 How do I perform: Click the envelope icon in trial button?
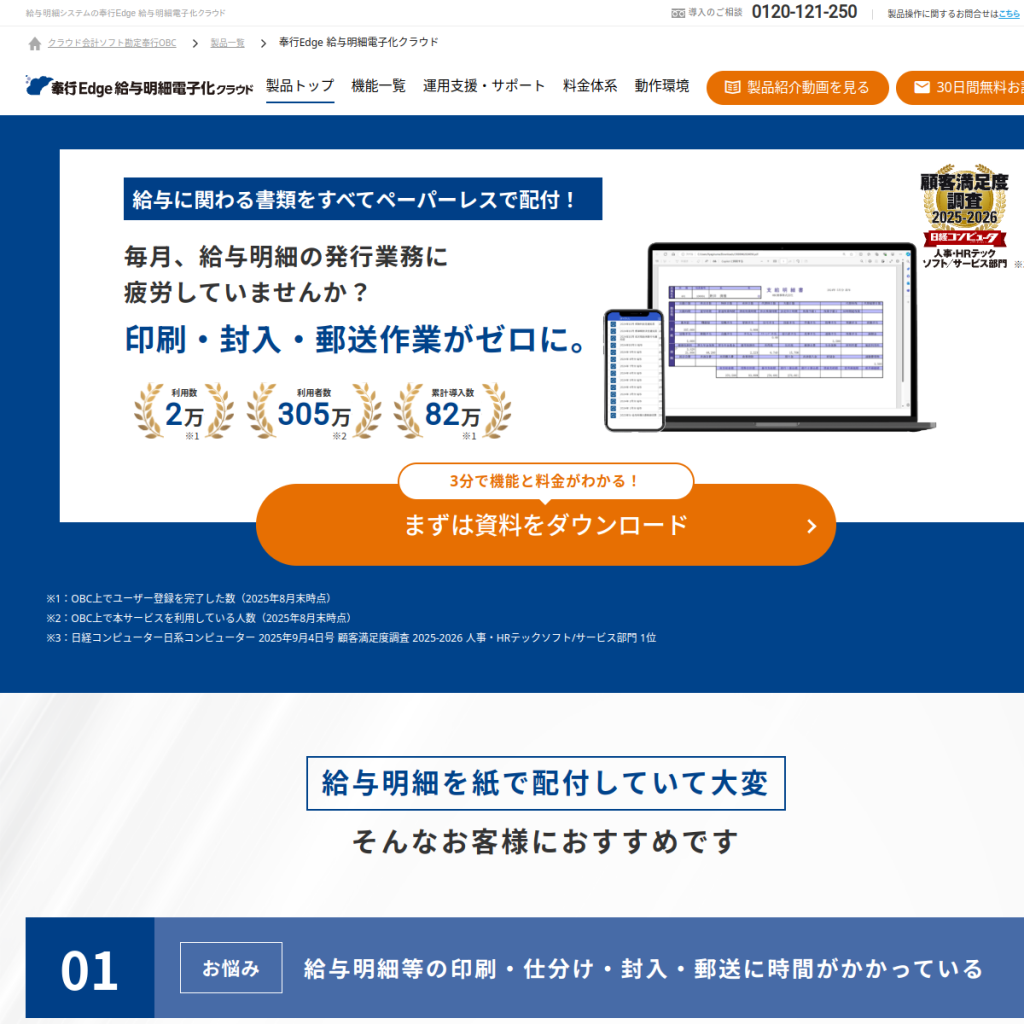click(921, 88)
